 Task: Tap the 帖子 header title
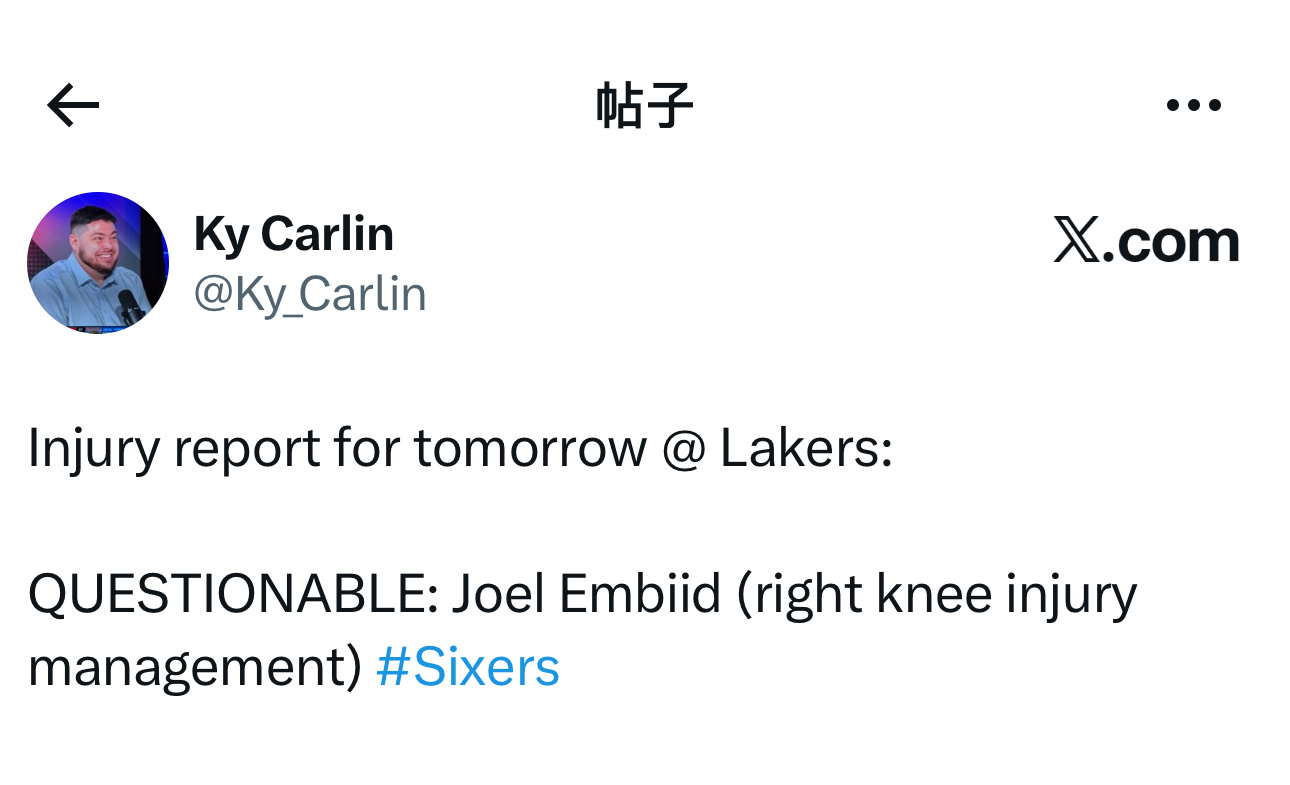644,105
